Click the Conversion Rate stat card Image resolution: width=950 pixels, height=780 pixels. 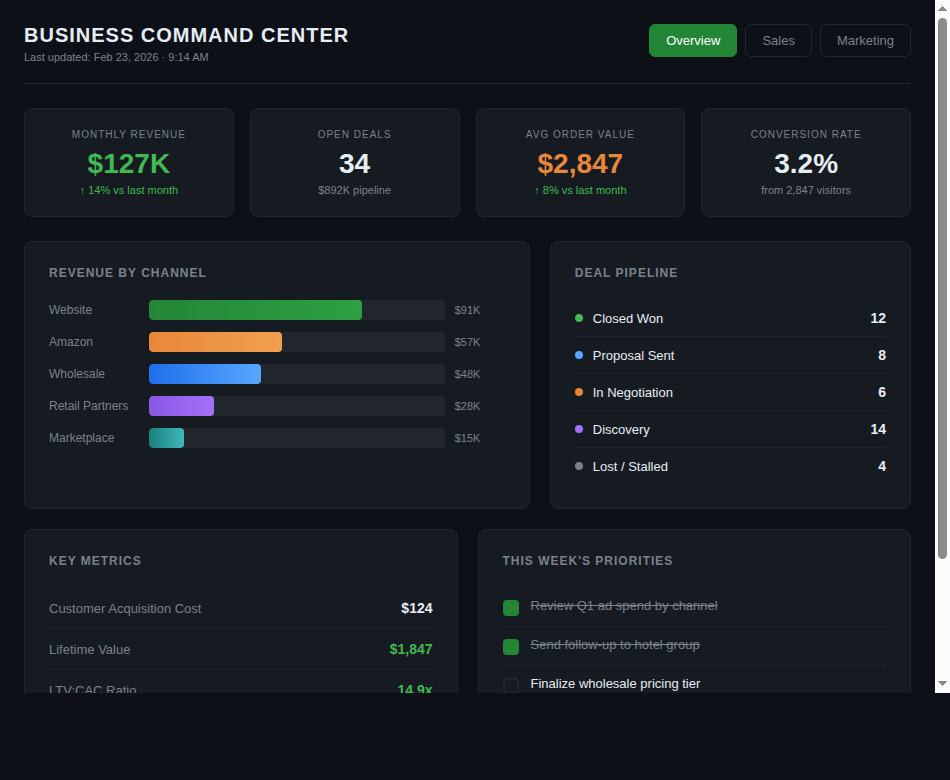click(805, 162)
